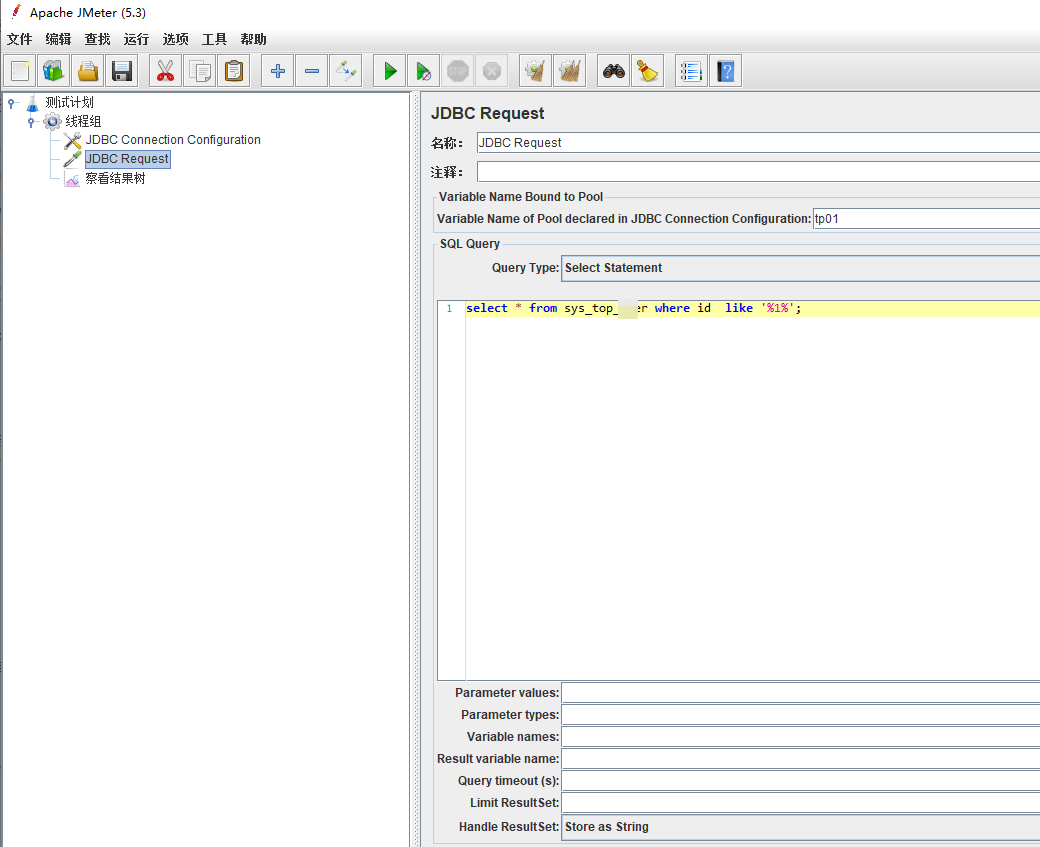Expand all nodes with plus icon

(x=277, y=71)
